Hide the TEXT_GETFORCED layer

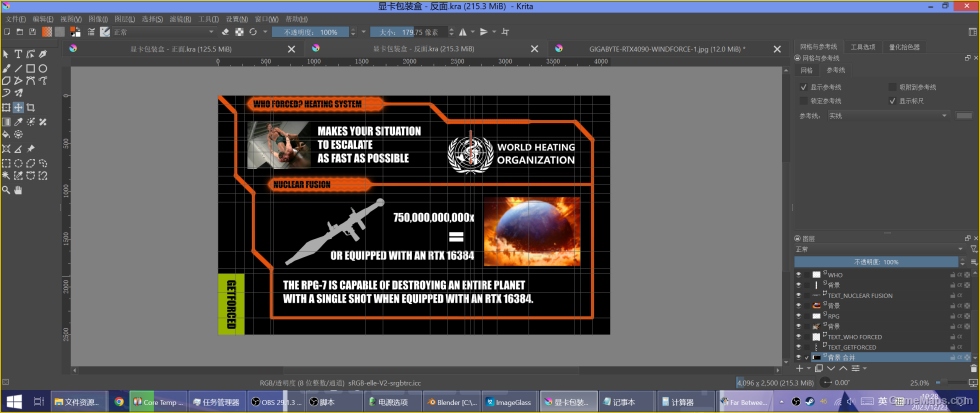pyautogui.click(x=798, y=347)
